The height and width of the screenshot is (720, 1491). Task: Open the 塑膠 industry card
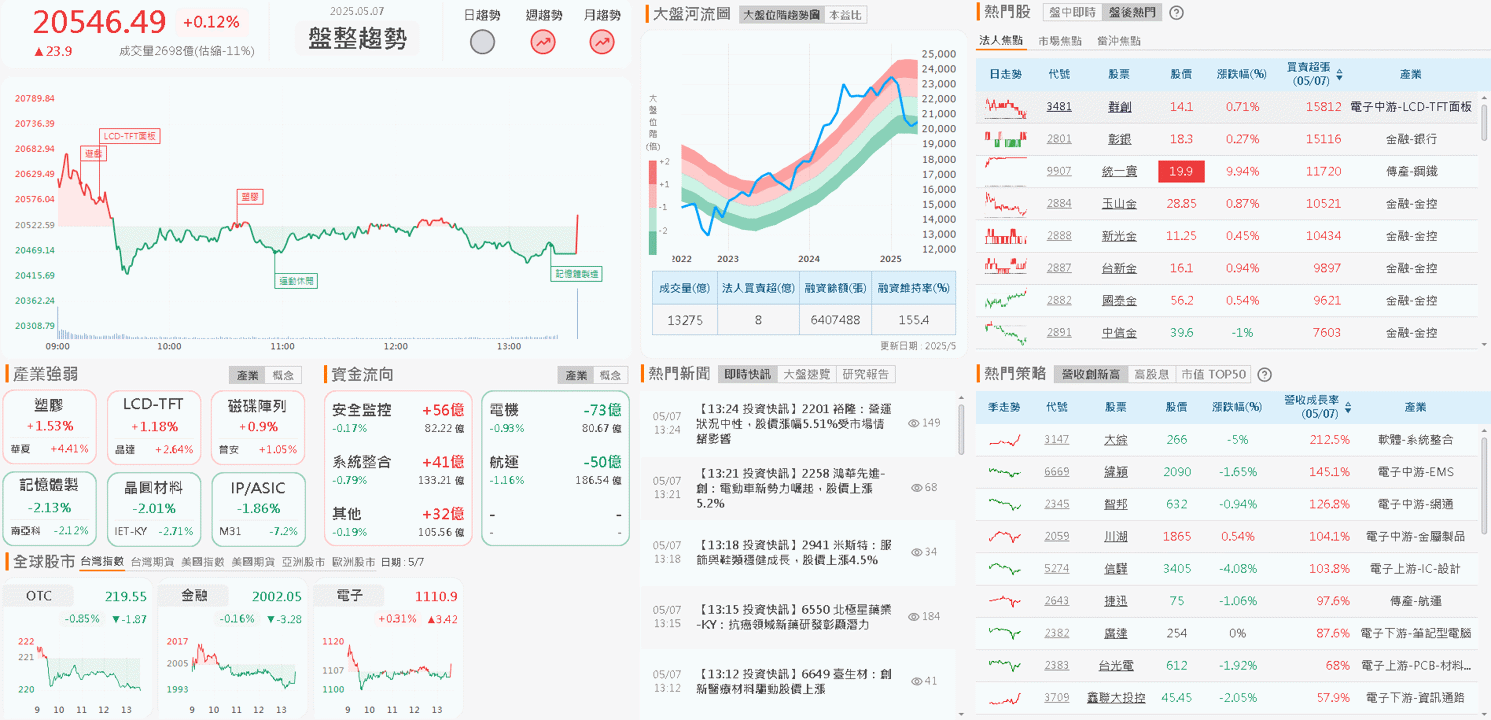click(50, 427)
